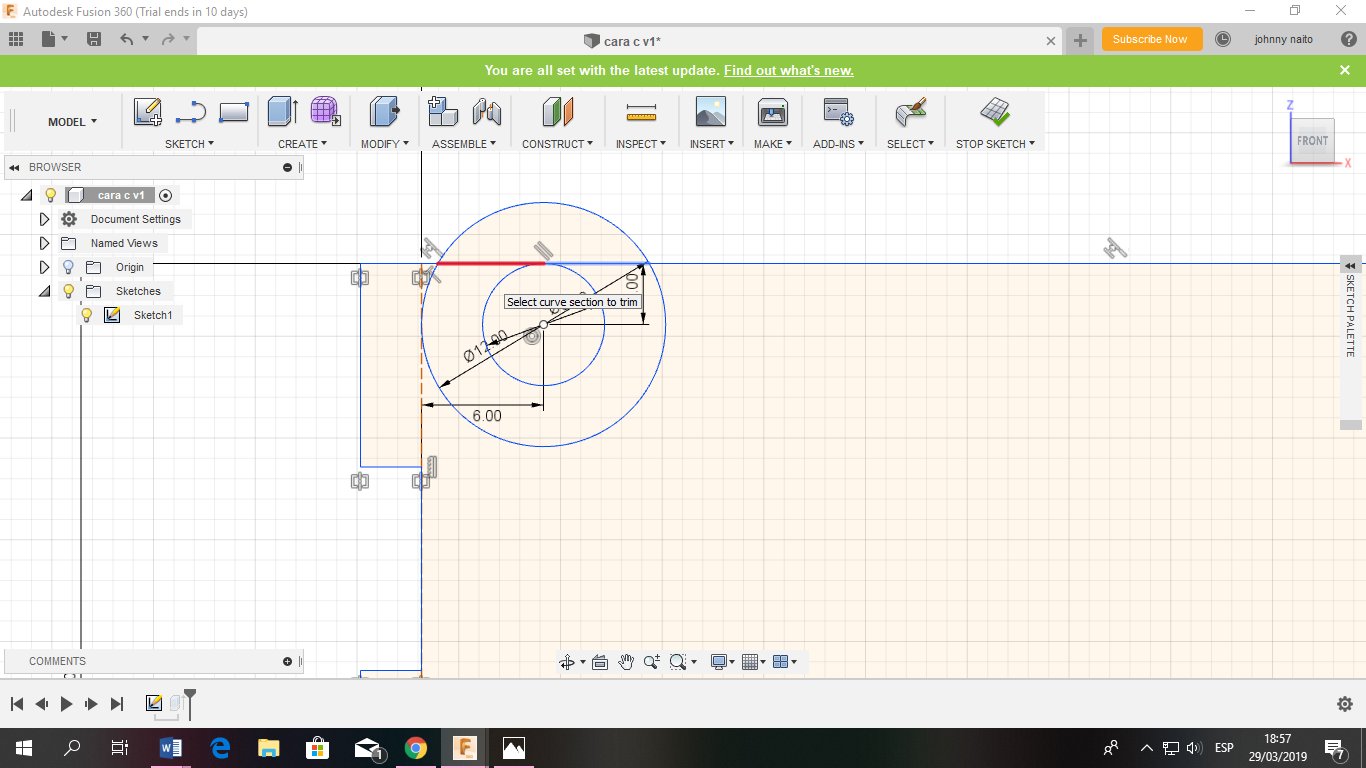Click the Save disk icon
The height and width of the screenshot is (768, 1366).
coord(94,39)
